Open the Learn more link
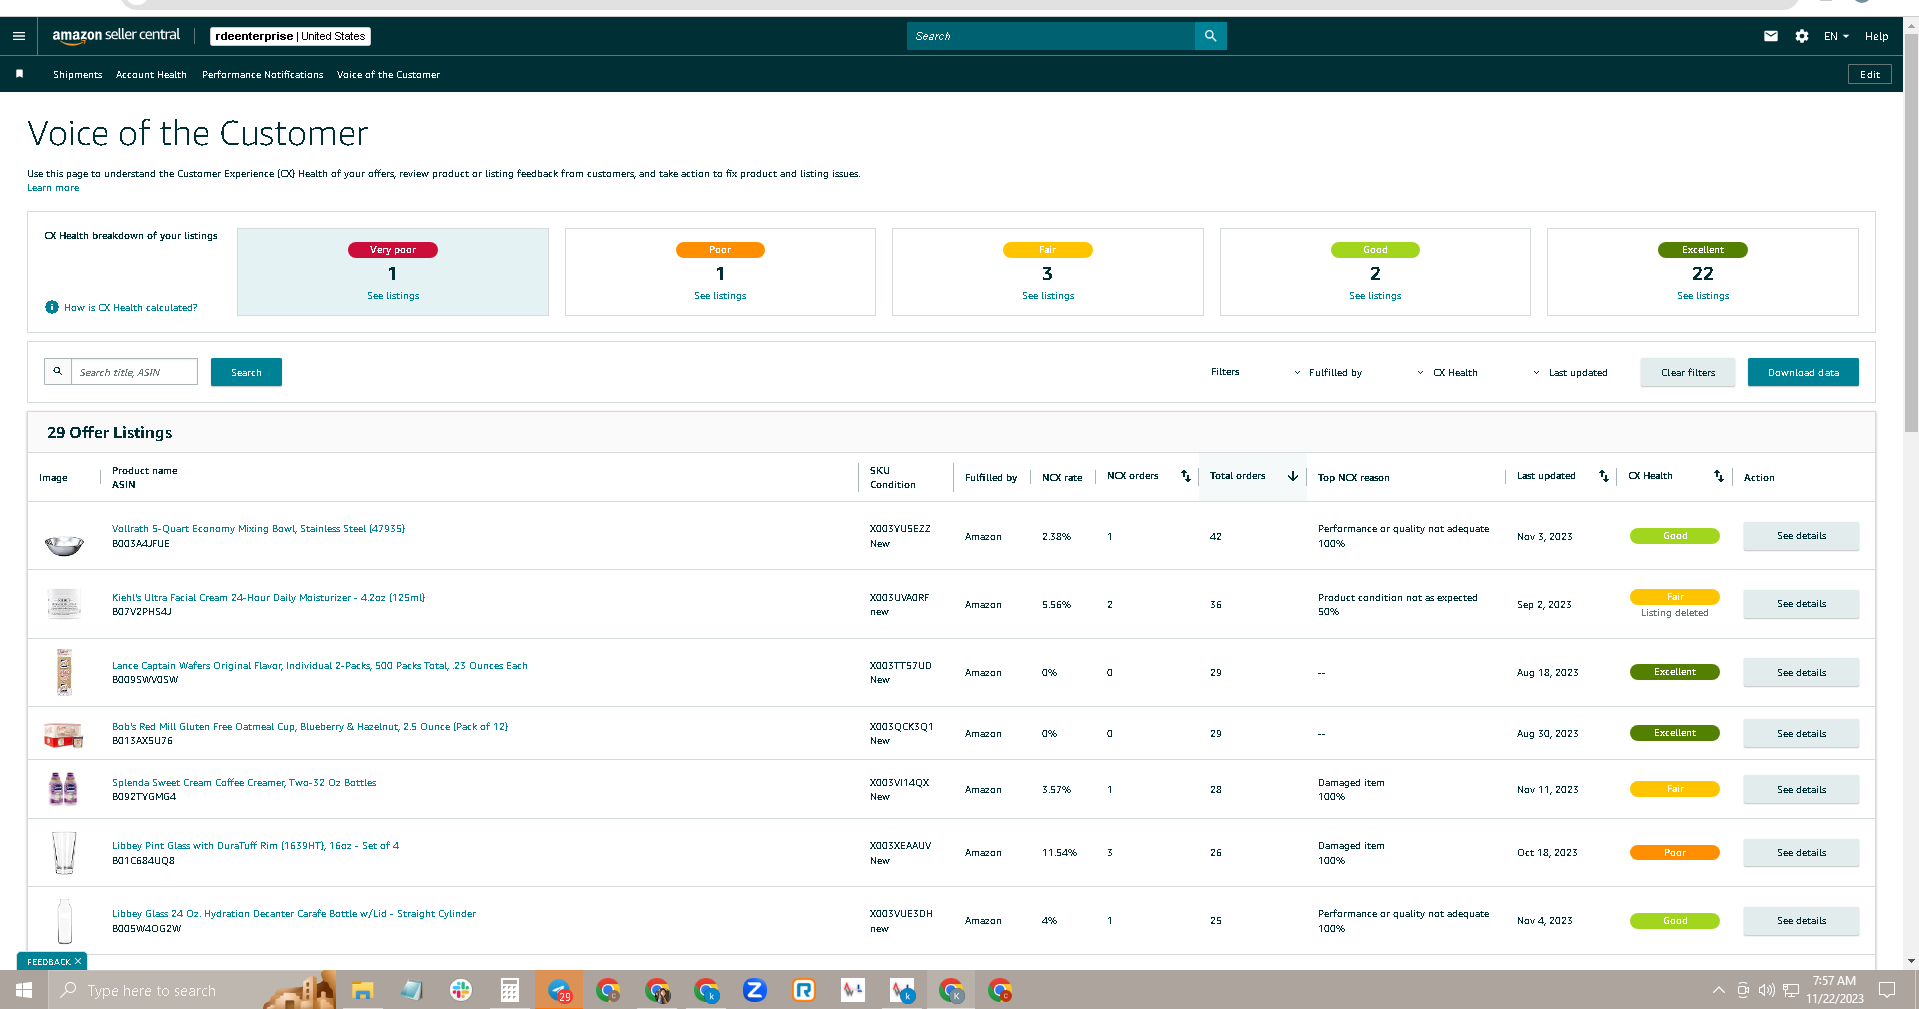This screenshot has width=1919, height=1009. 53,188
